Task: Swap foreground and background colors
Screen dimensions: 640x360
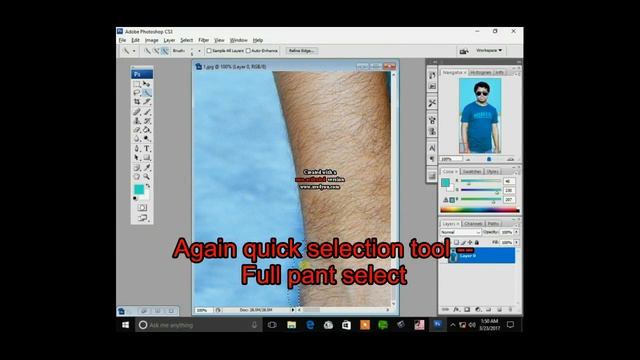Action: [x=148, y=186]
